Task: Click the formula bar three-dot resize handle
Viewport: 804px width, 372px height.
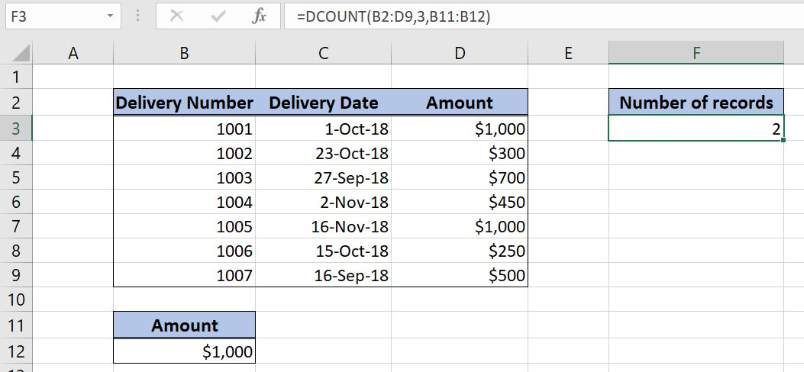Action: (138, 16)
